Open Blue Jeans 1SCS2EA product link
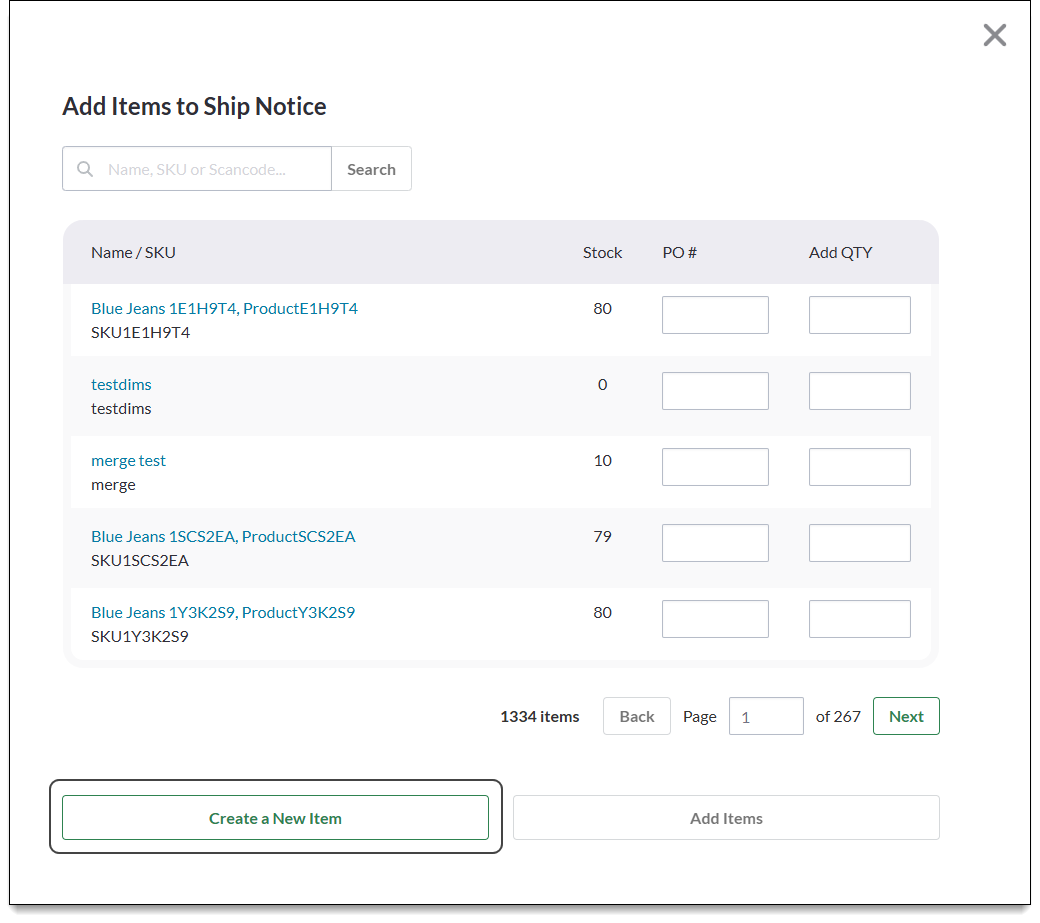 (223, 537)
